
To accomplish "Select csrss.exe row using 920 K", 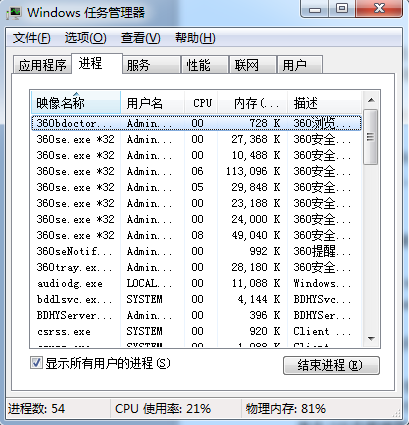I will tap(196, 331).
